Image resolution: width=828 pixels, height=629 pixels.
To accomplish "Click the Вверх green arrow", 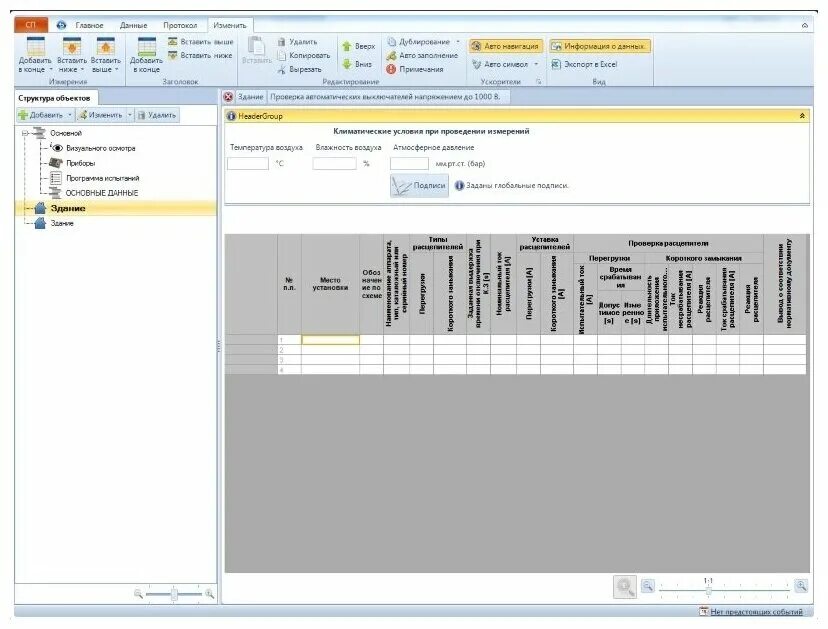I will click(x=347, y=46).
